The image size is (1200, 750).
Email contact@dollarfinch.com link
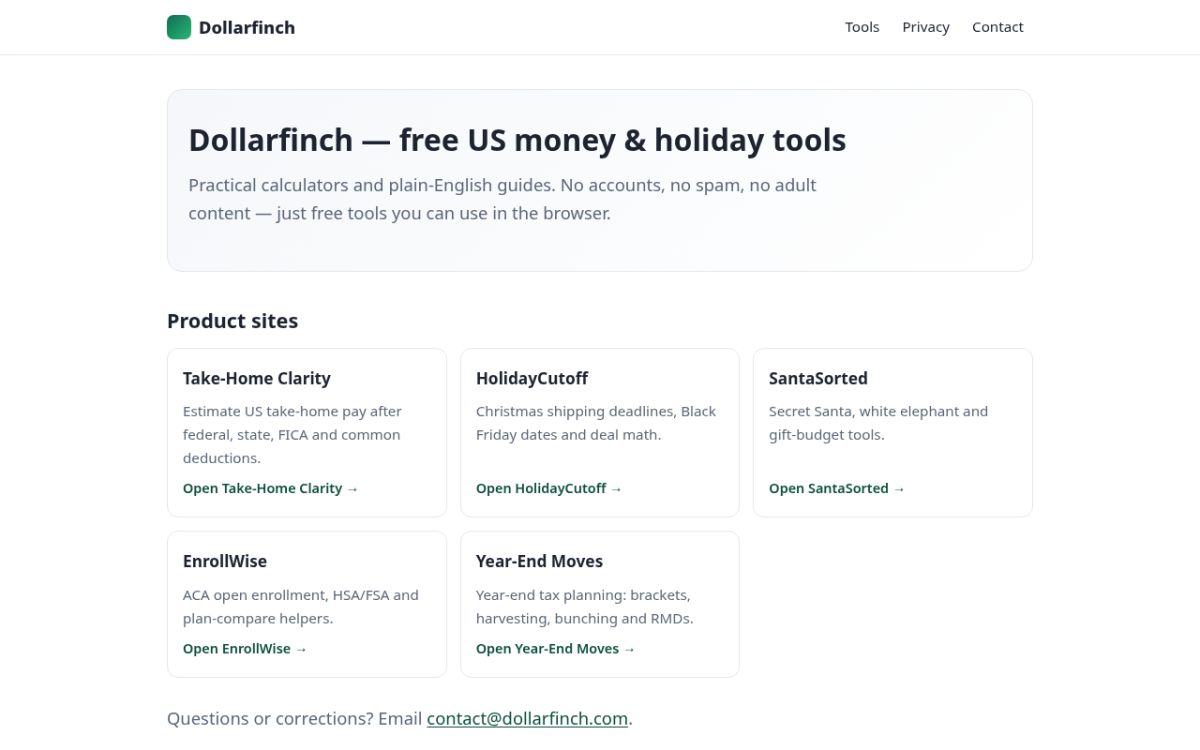(528, 718)
